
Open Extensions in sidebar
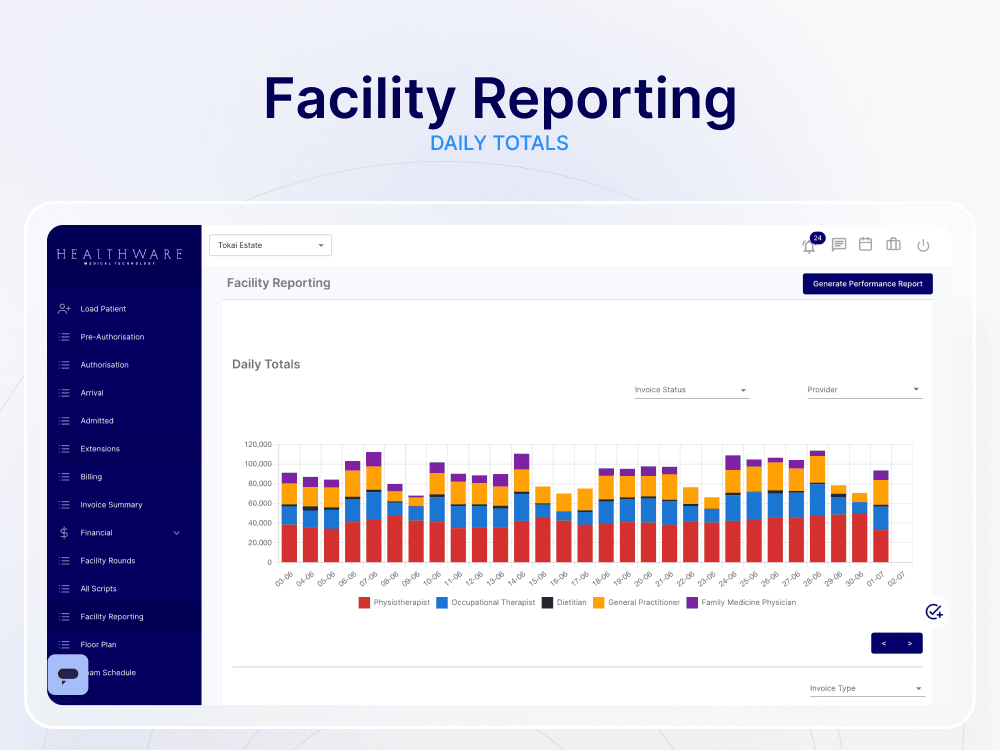[100, 449]
